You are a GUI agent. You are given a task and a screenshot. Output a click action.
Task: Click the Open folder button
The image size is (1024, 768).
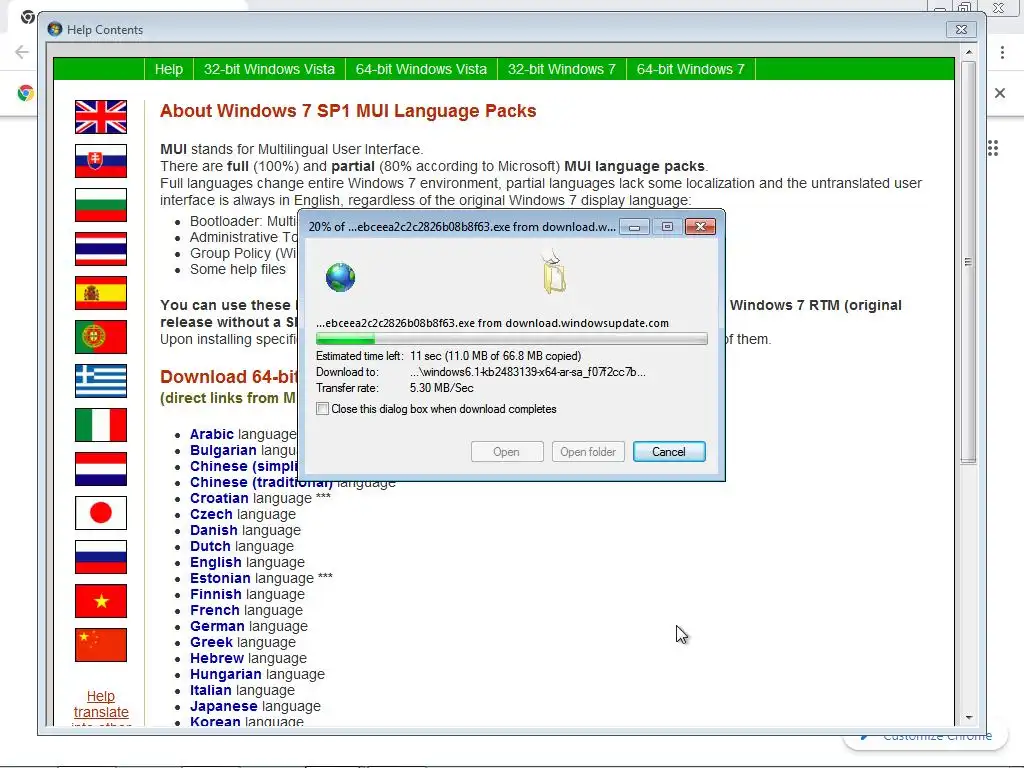click(588, 452)
